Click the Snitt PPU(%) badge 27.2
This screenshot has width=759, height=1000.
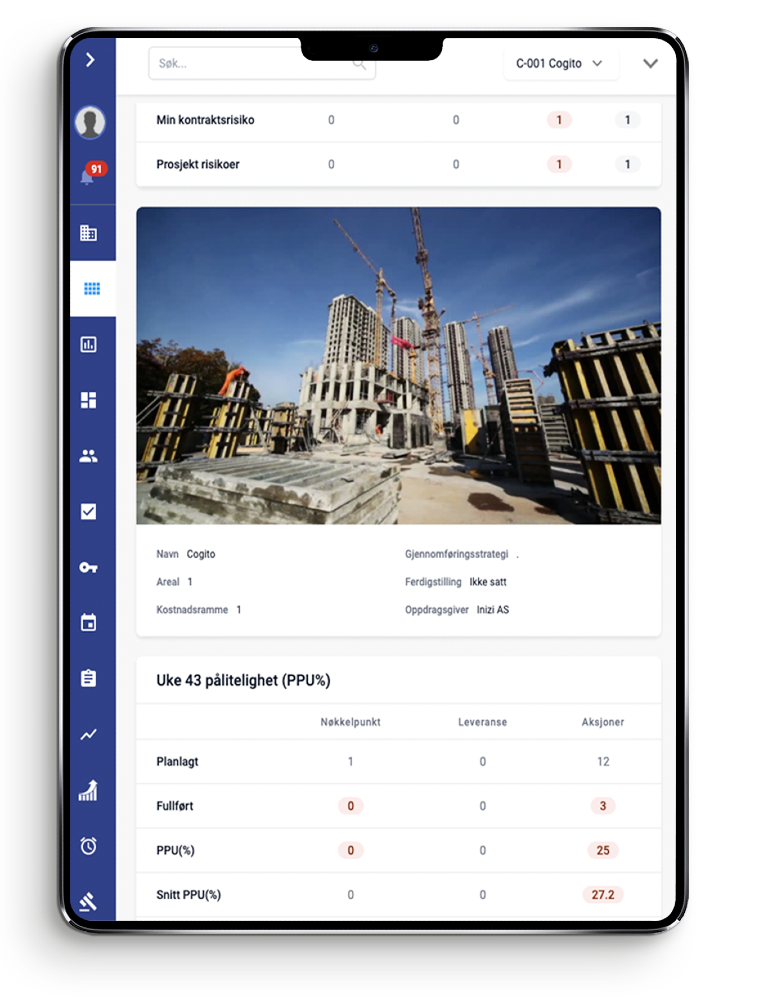pos(603,895)
